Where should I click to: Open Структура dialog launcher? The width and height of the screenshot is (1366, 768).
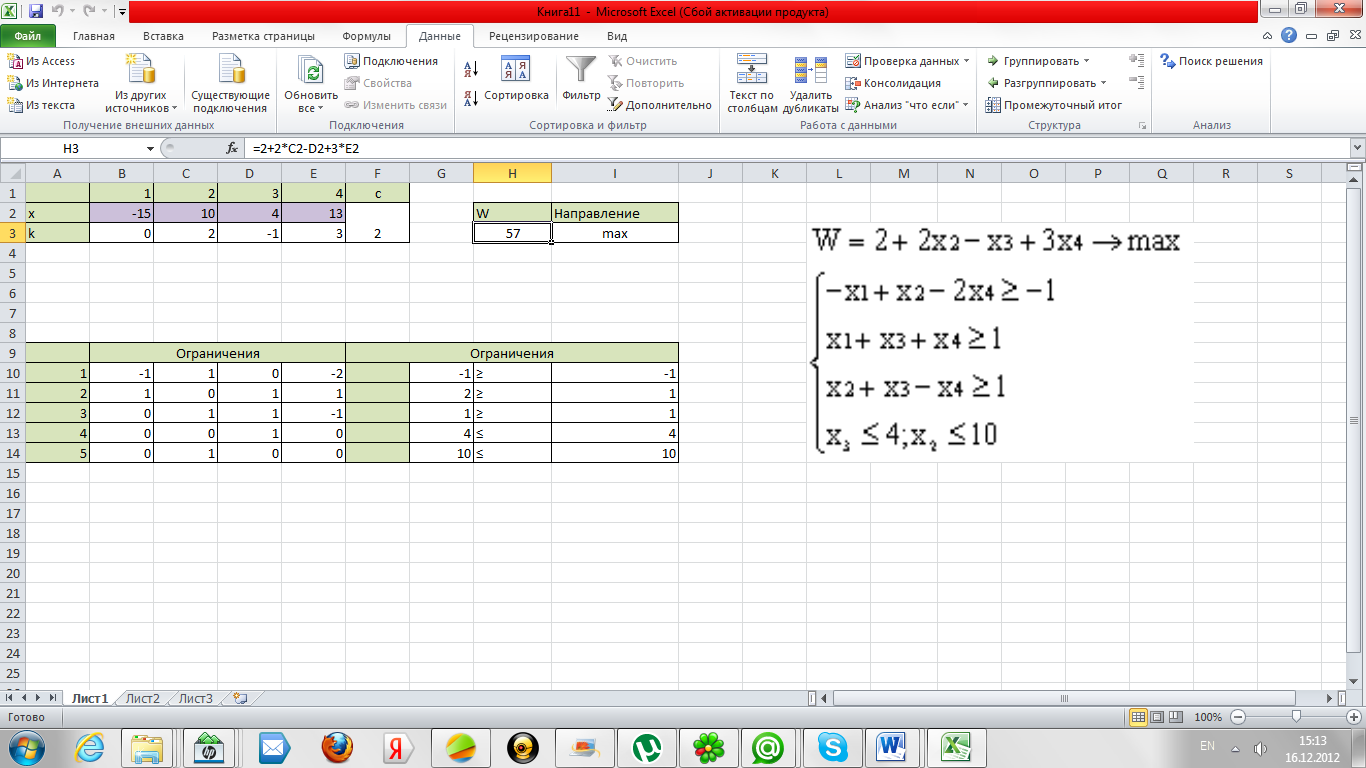pyautogui.click(x=1142, y=126)
